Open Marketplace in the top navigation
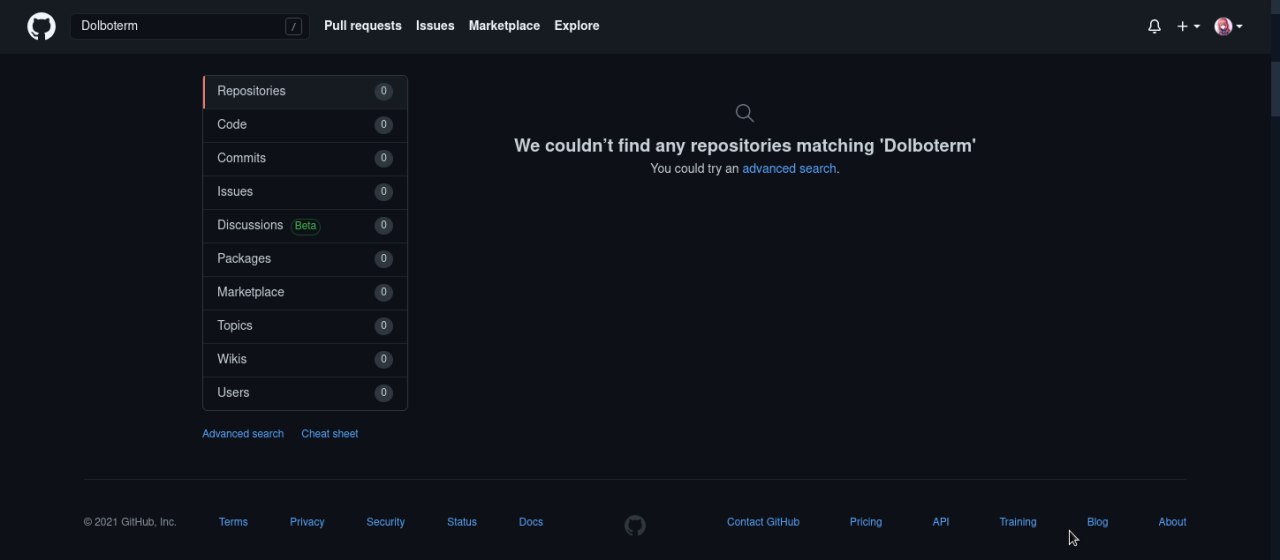The height and width of the screenshot is (560, 1280). tap(504, 26)
